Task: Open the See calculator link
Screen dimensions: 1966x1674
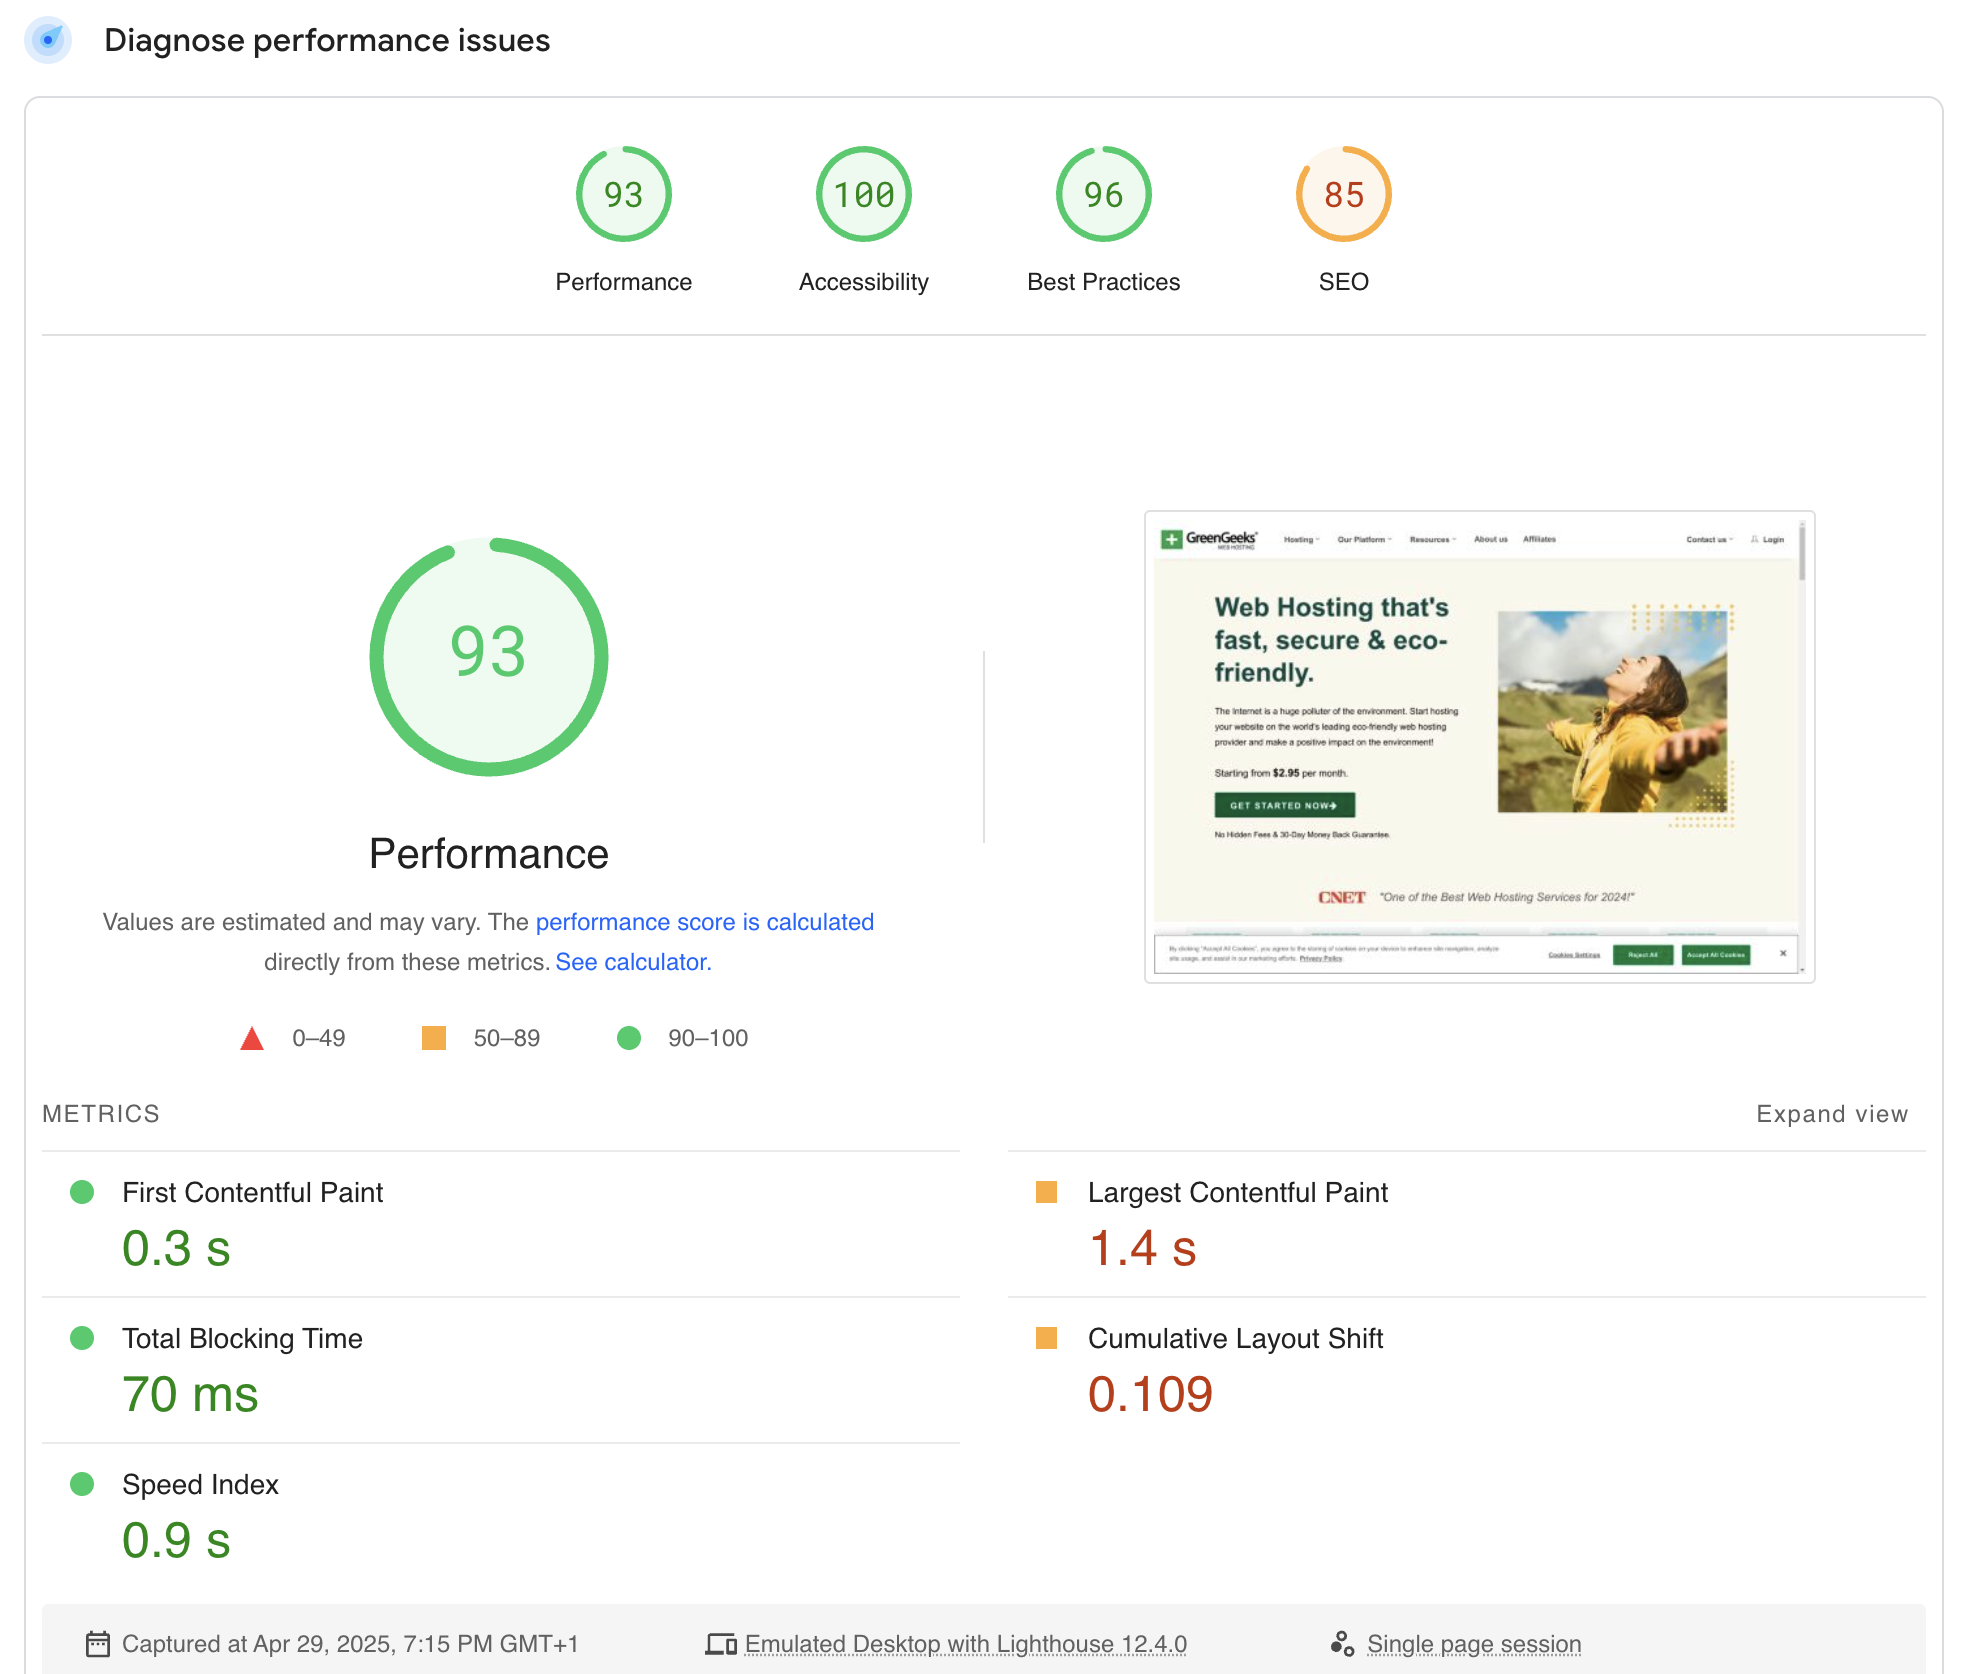Action: [x=633, y=962]
